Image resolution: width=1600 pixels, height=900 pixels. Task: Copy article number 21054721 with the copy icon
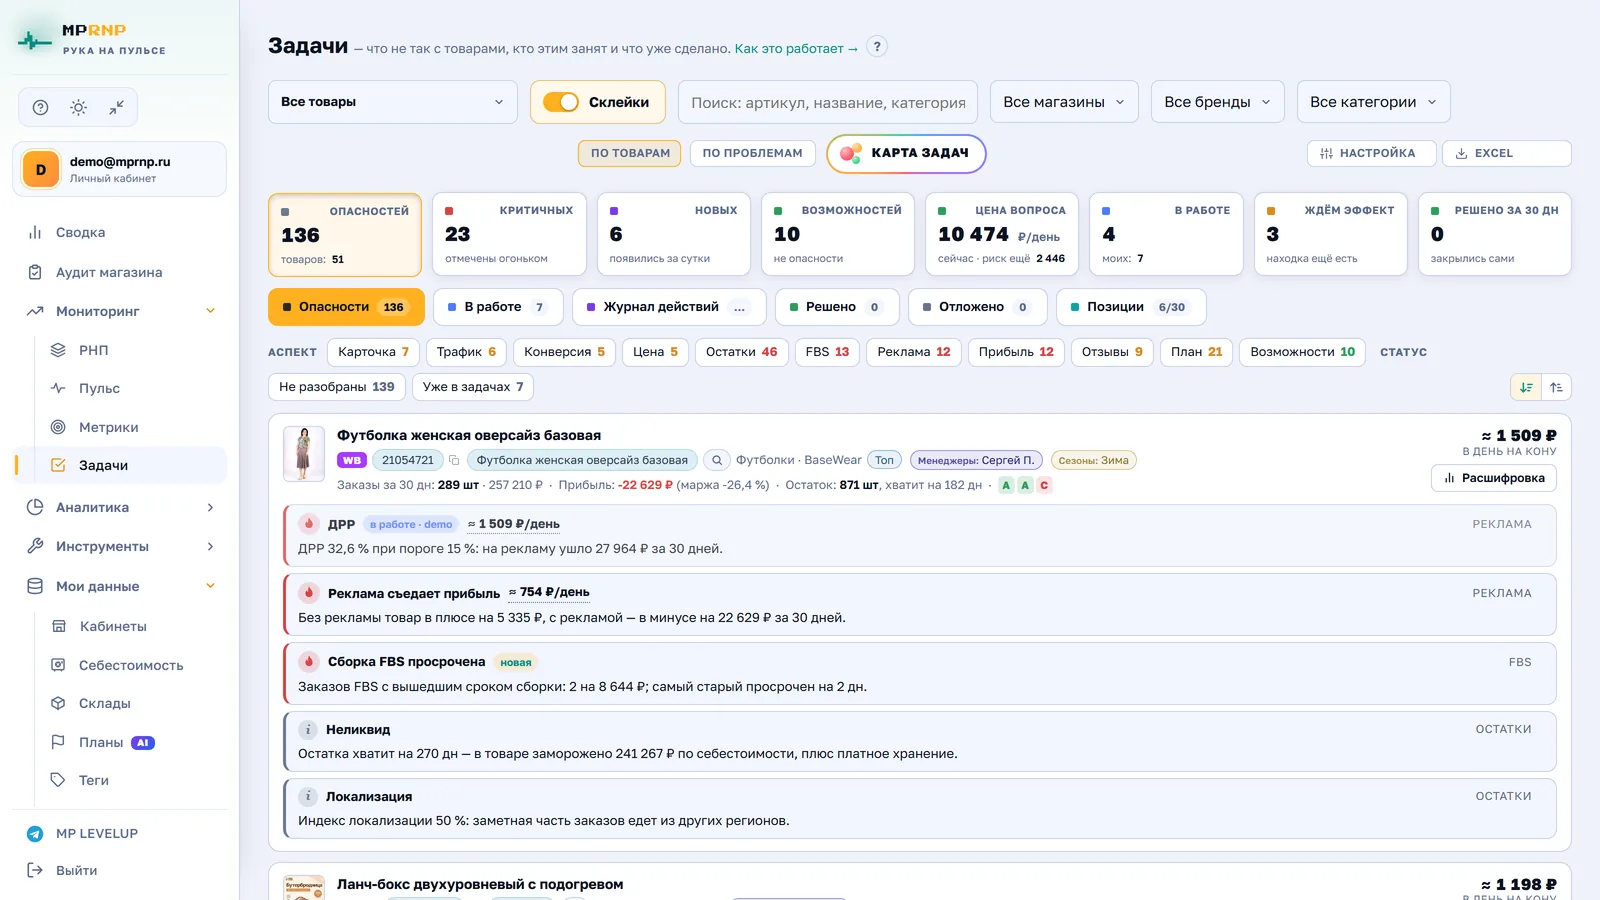(454, 460)
